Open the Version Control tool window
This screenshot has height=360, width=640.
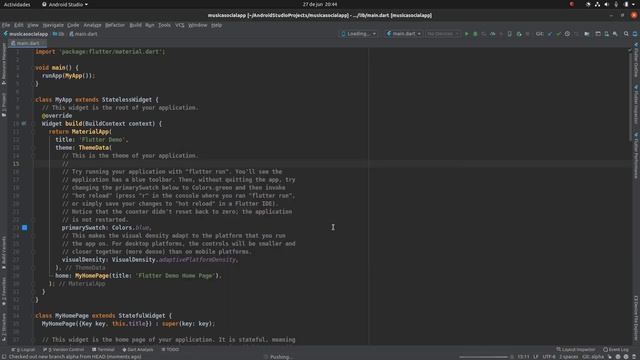[64, 349]
